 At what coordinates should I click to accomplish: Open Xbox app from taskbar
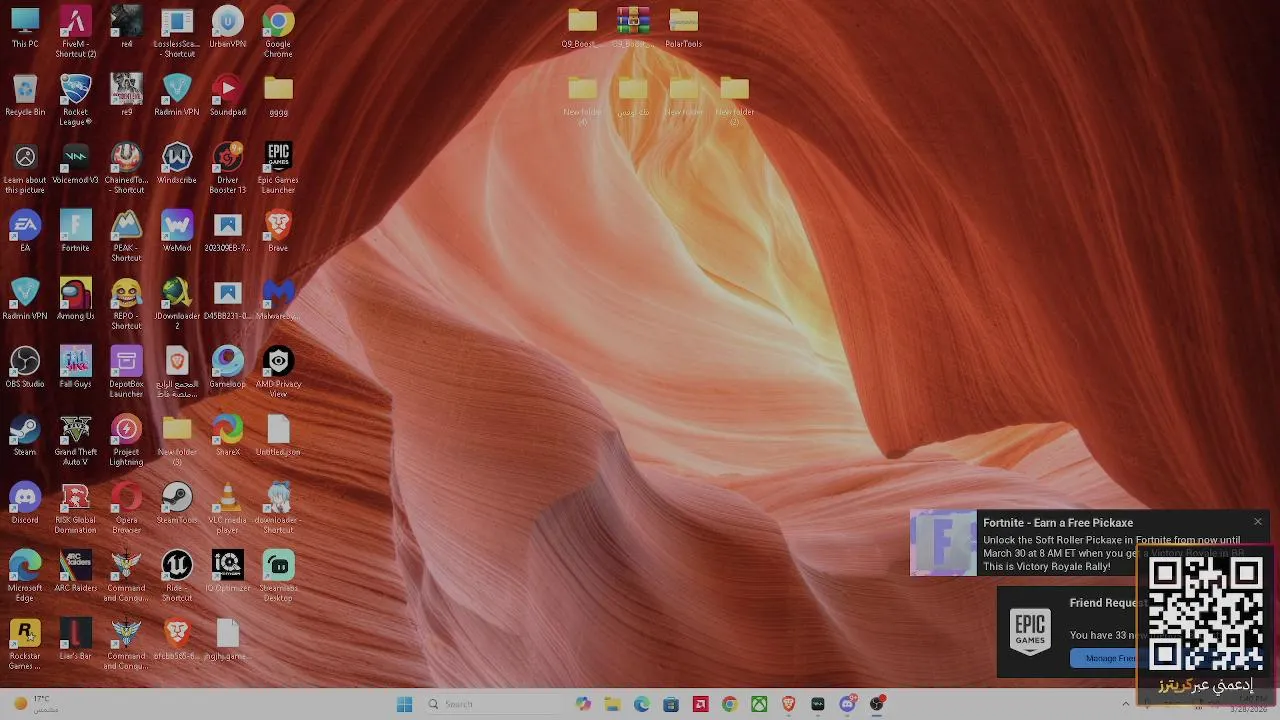(x=759, y=704)
